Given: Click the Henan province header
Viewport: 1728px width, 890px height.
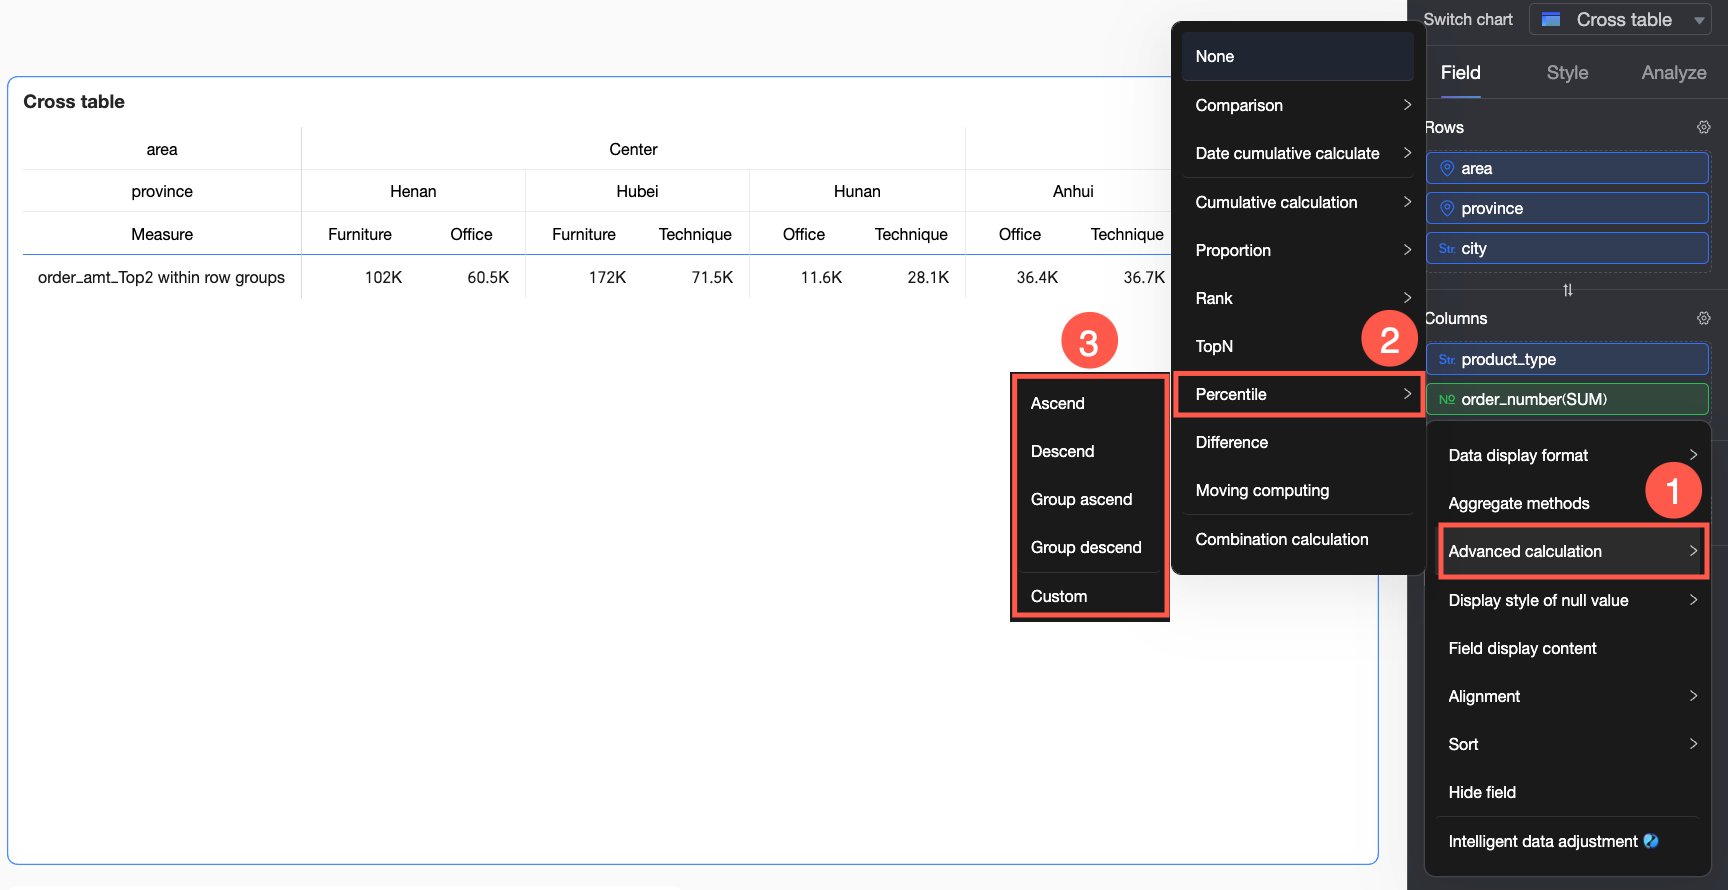Looking at the screenshot, I should pos(413,191).
